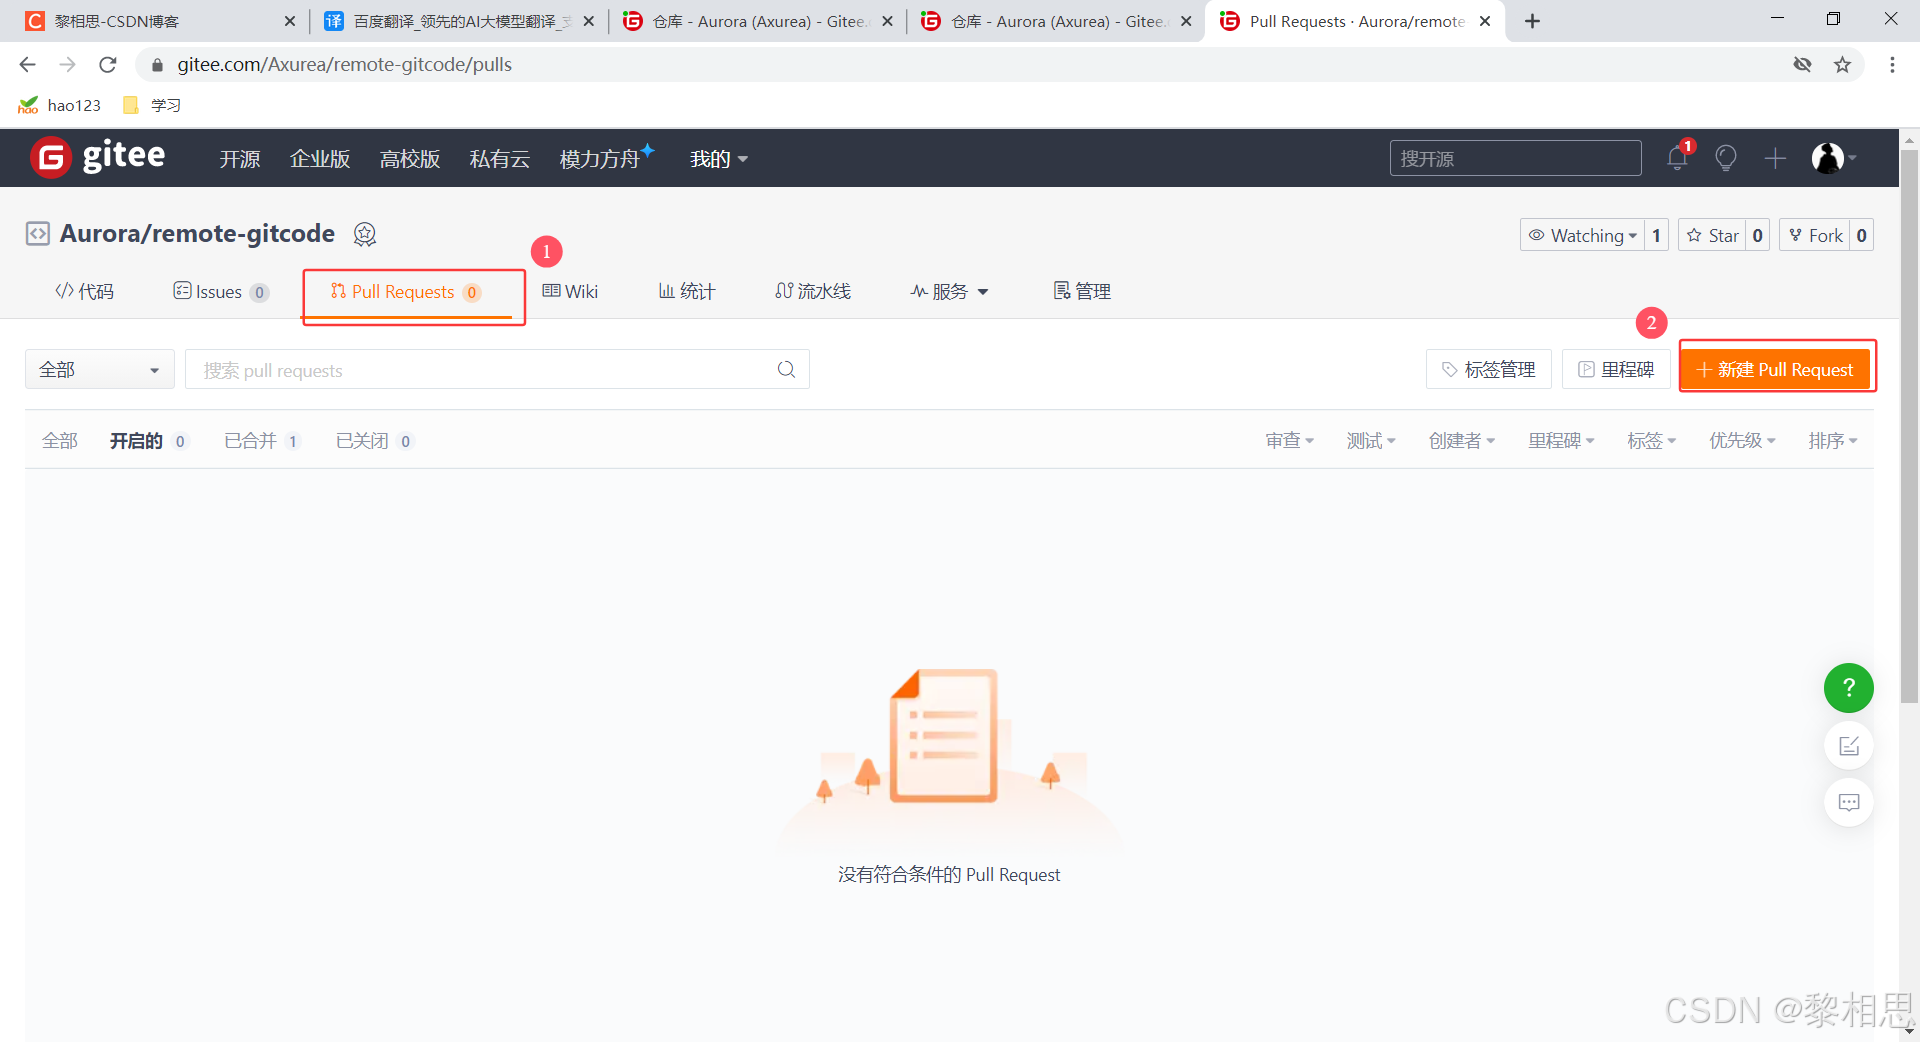This screenshot has height=1042, width=1920.
Task: Open a new browser tab
Action: coord(1532,21)
